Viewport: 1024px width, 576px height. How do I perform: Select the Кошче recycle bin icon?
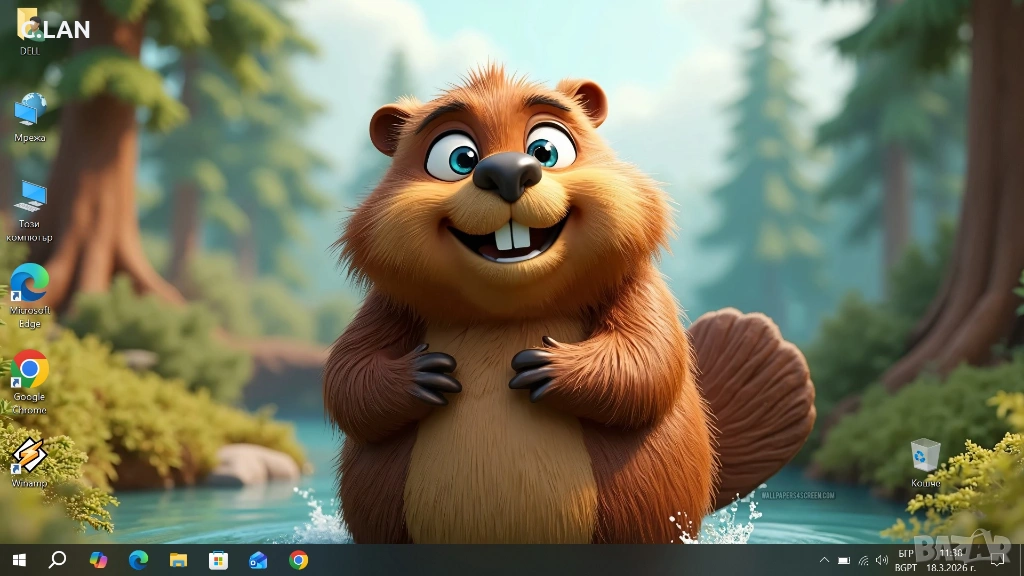[925, 456]
